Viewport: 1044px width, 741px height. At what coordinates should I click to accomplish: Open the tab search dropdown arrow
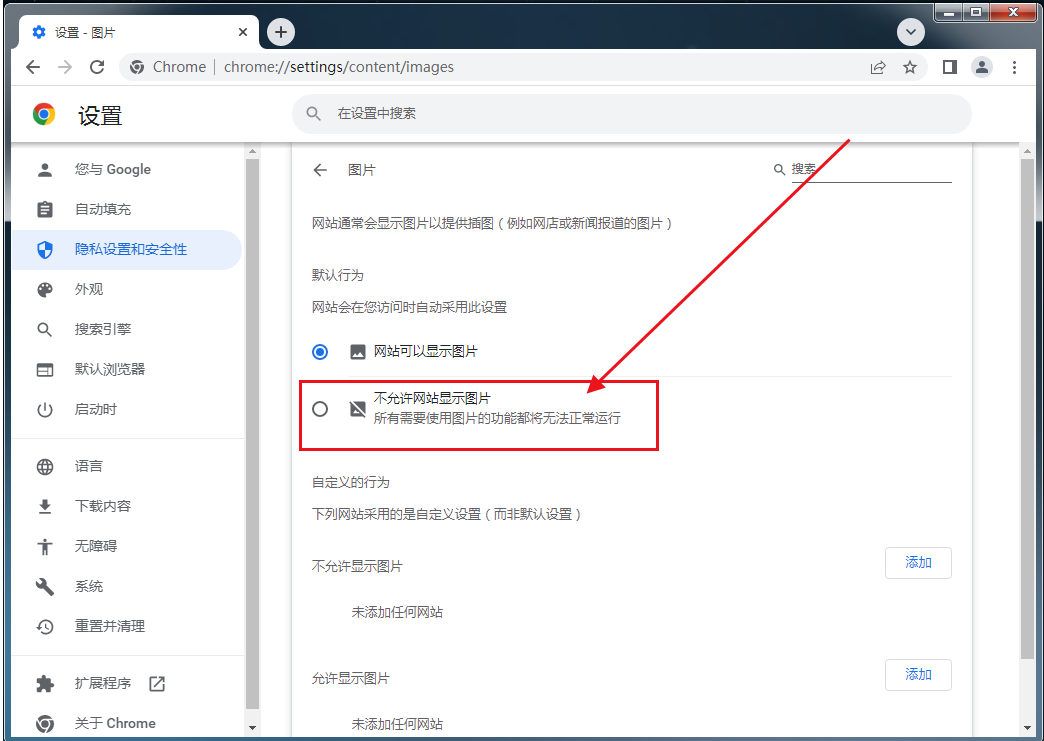(910, 32)
